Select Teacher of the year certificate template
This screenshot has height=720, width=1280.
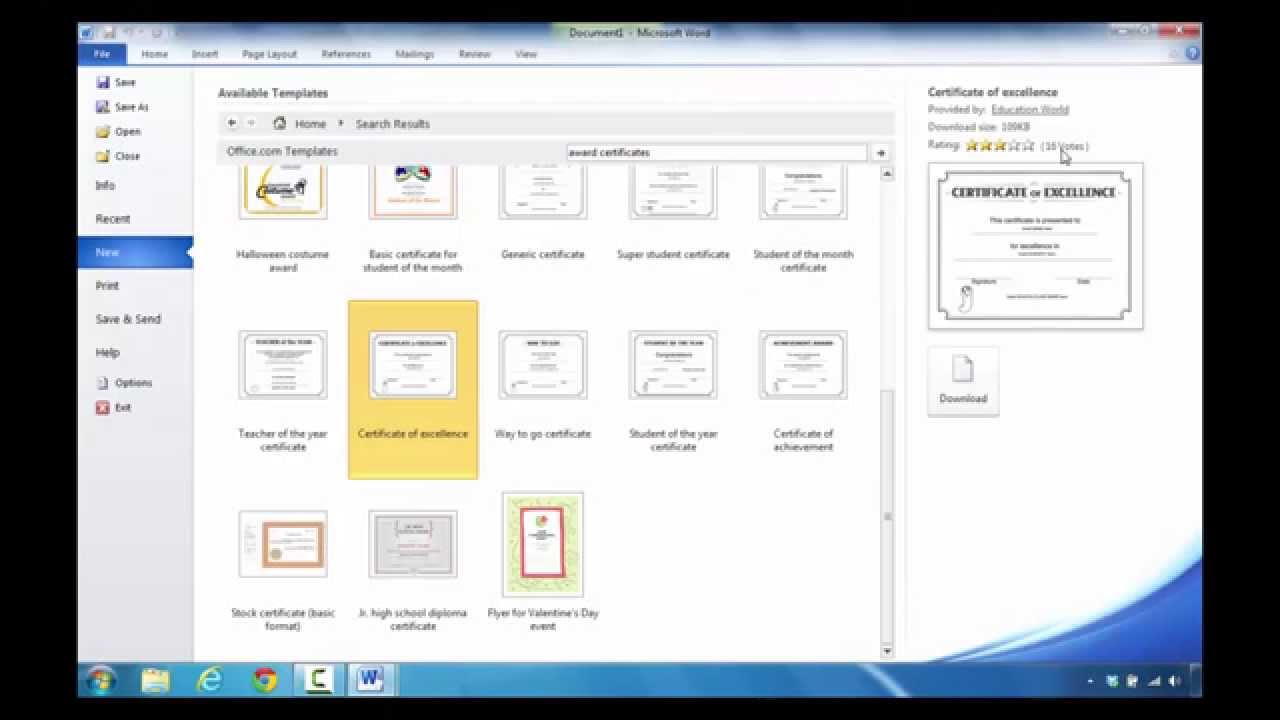point(283,390)
